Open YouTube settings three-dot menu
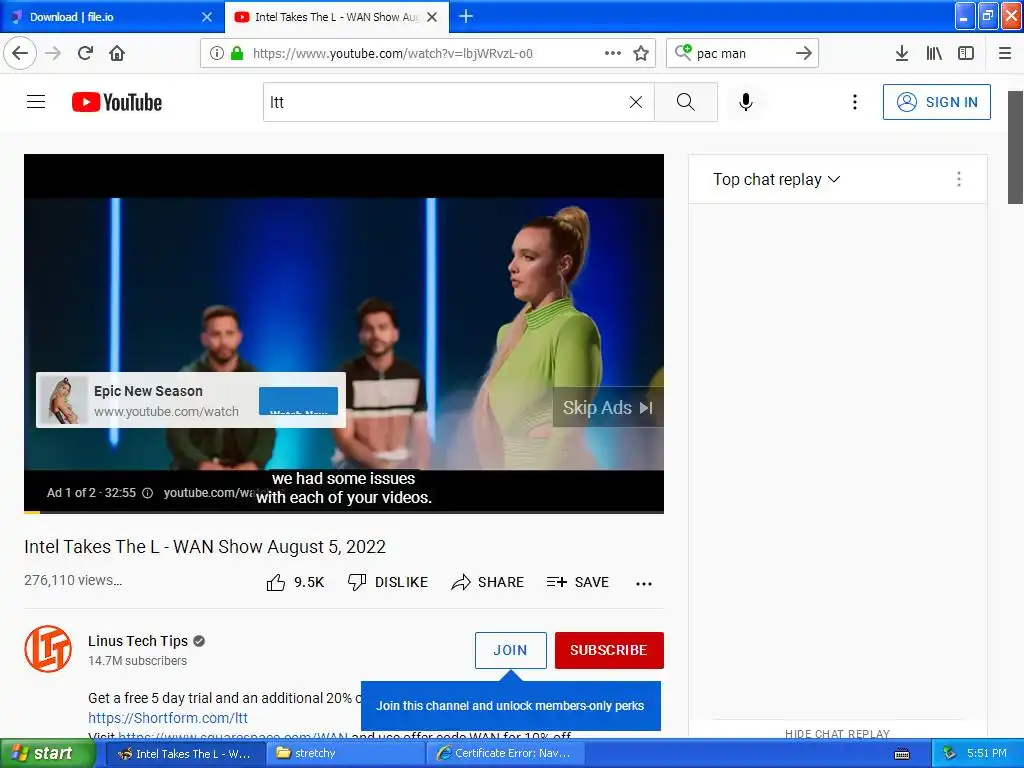Image resolution: width=1024 pixels, height=768 pixels. click(854, 102)
